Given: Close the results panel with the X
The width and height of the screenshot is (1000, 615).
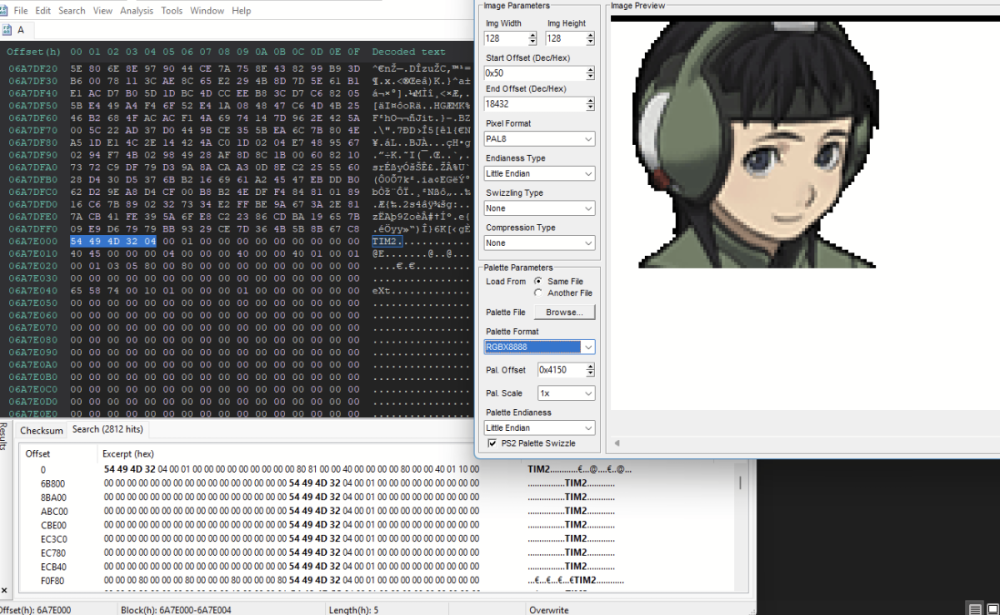Looking at the screenshot, I should pyautogui.click(x=4, y=591).
